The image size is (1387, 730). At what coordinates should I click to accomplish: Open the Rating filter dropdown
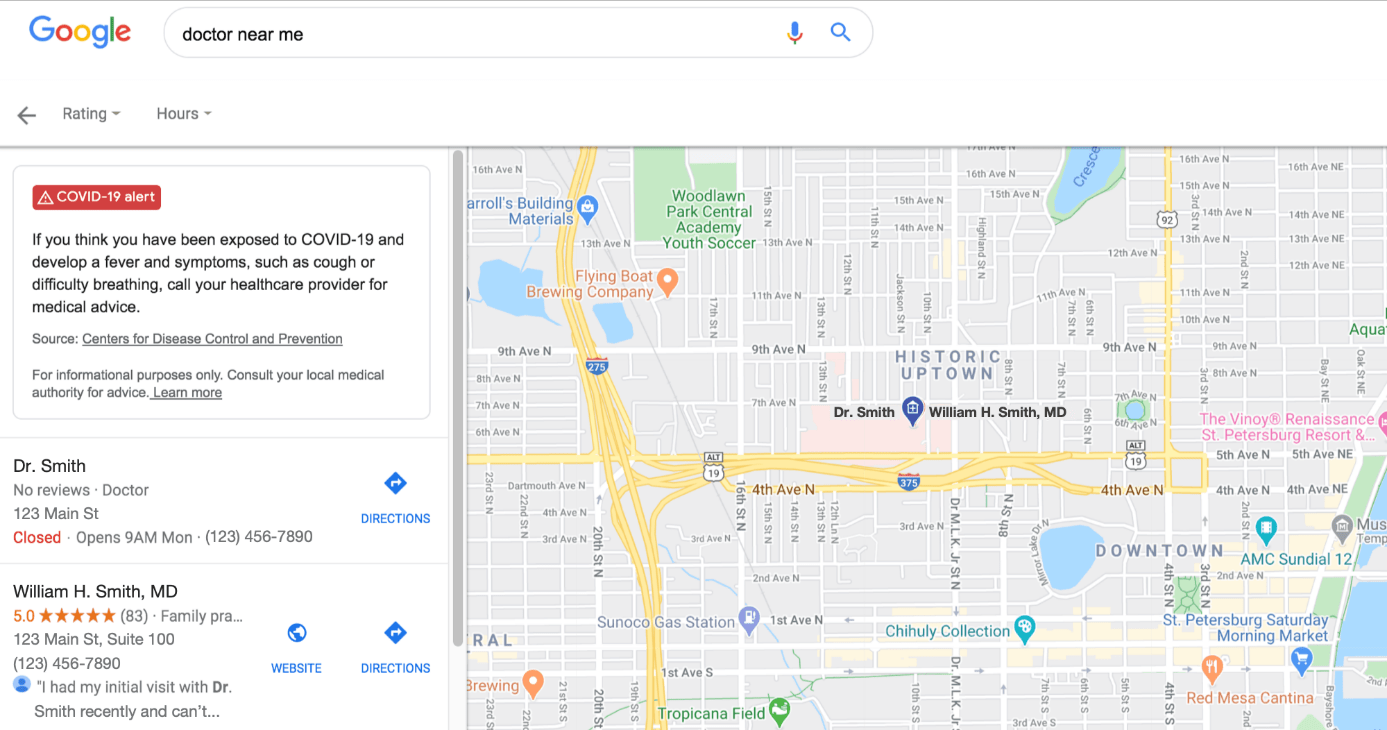(91, 114)
